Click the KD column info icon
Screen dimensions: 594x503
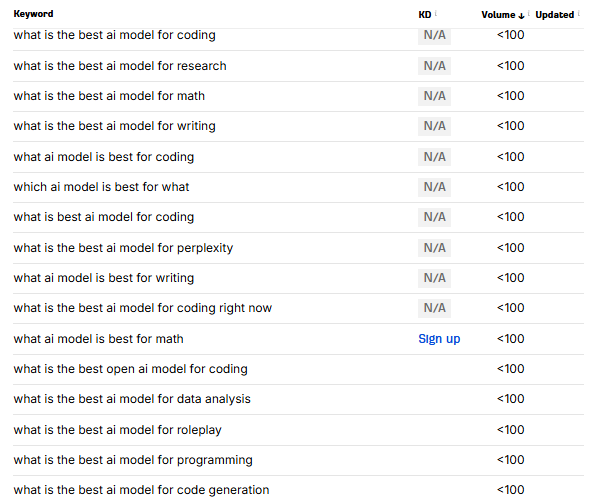436,14
